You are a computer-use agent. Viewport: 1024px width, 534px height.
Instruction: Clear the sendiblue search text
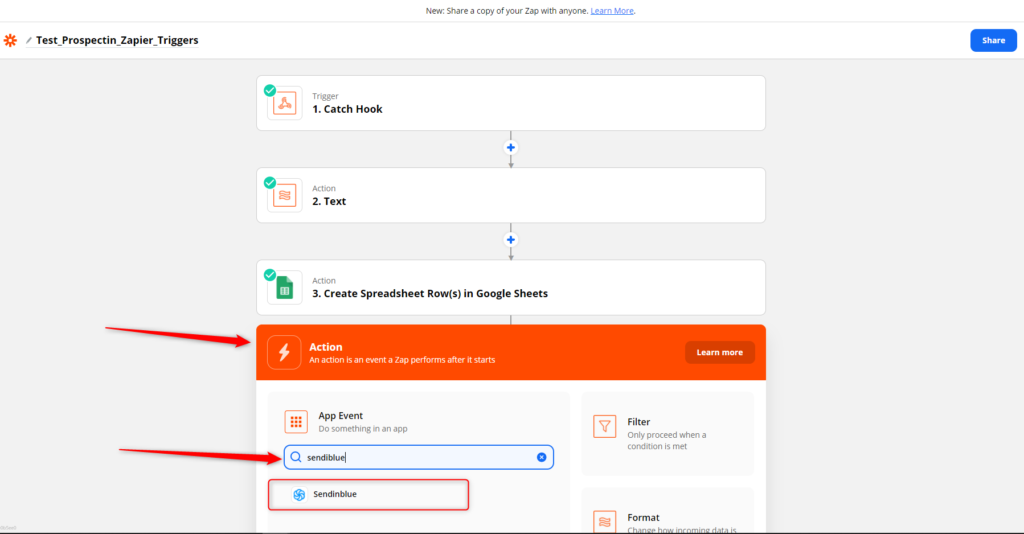click(541, 457)
